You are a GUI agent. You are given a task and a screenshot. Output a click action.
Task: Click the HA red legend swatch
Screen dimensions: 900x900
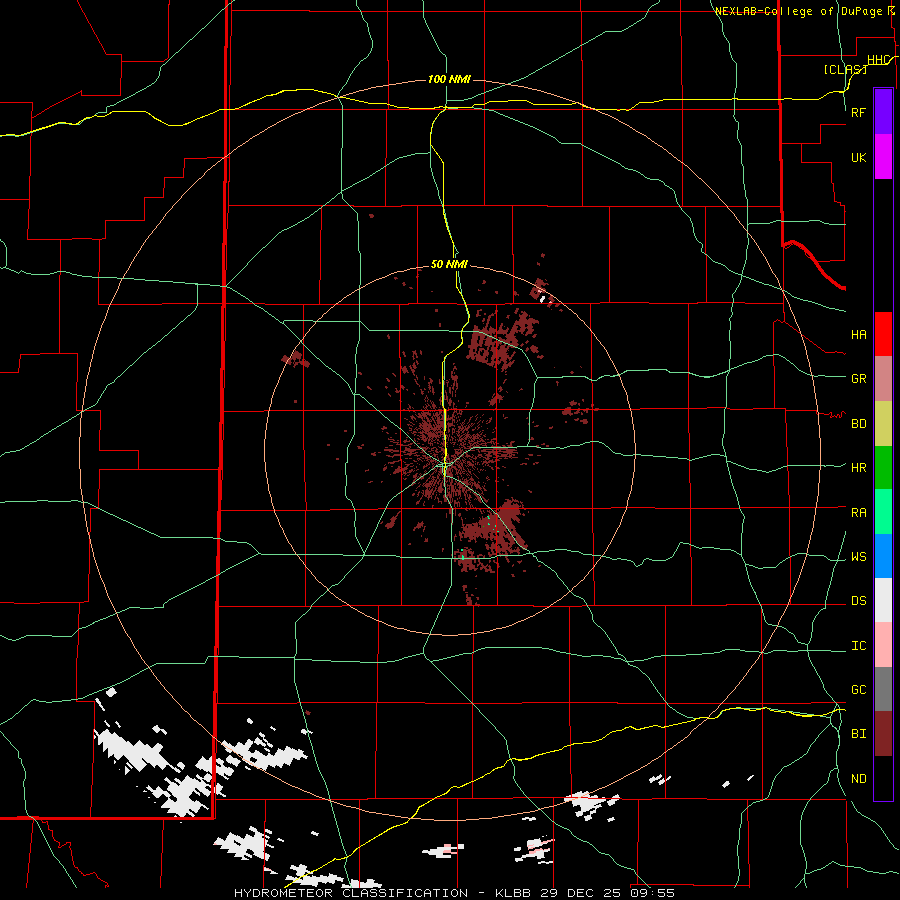point(883,334)
